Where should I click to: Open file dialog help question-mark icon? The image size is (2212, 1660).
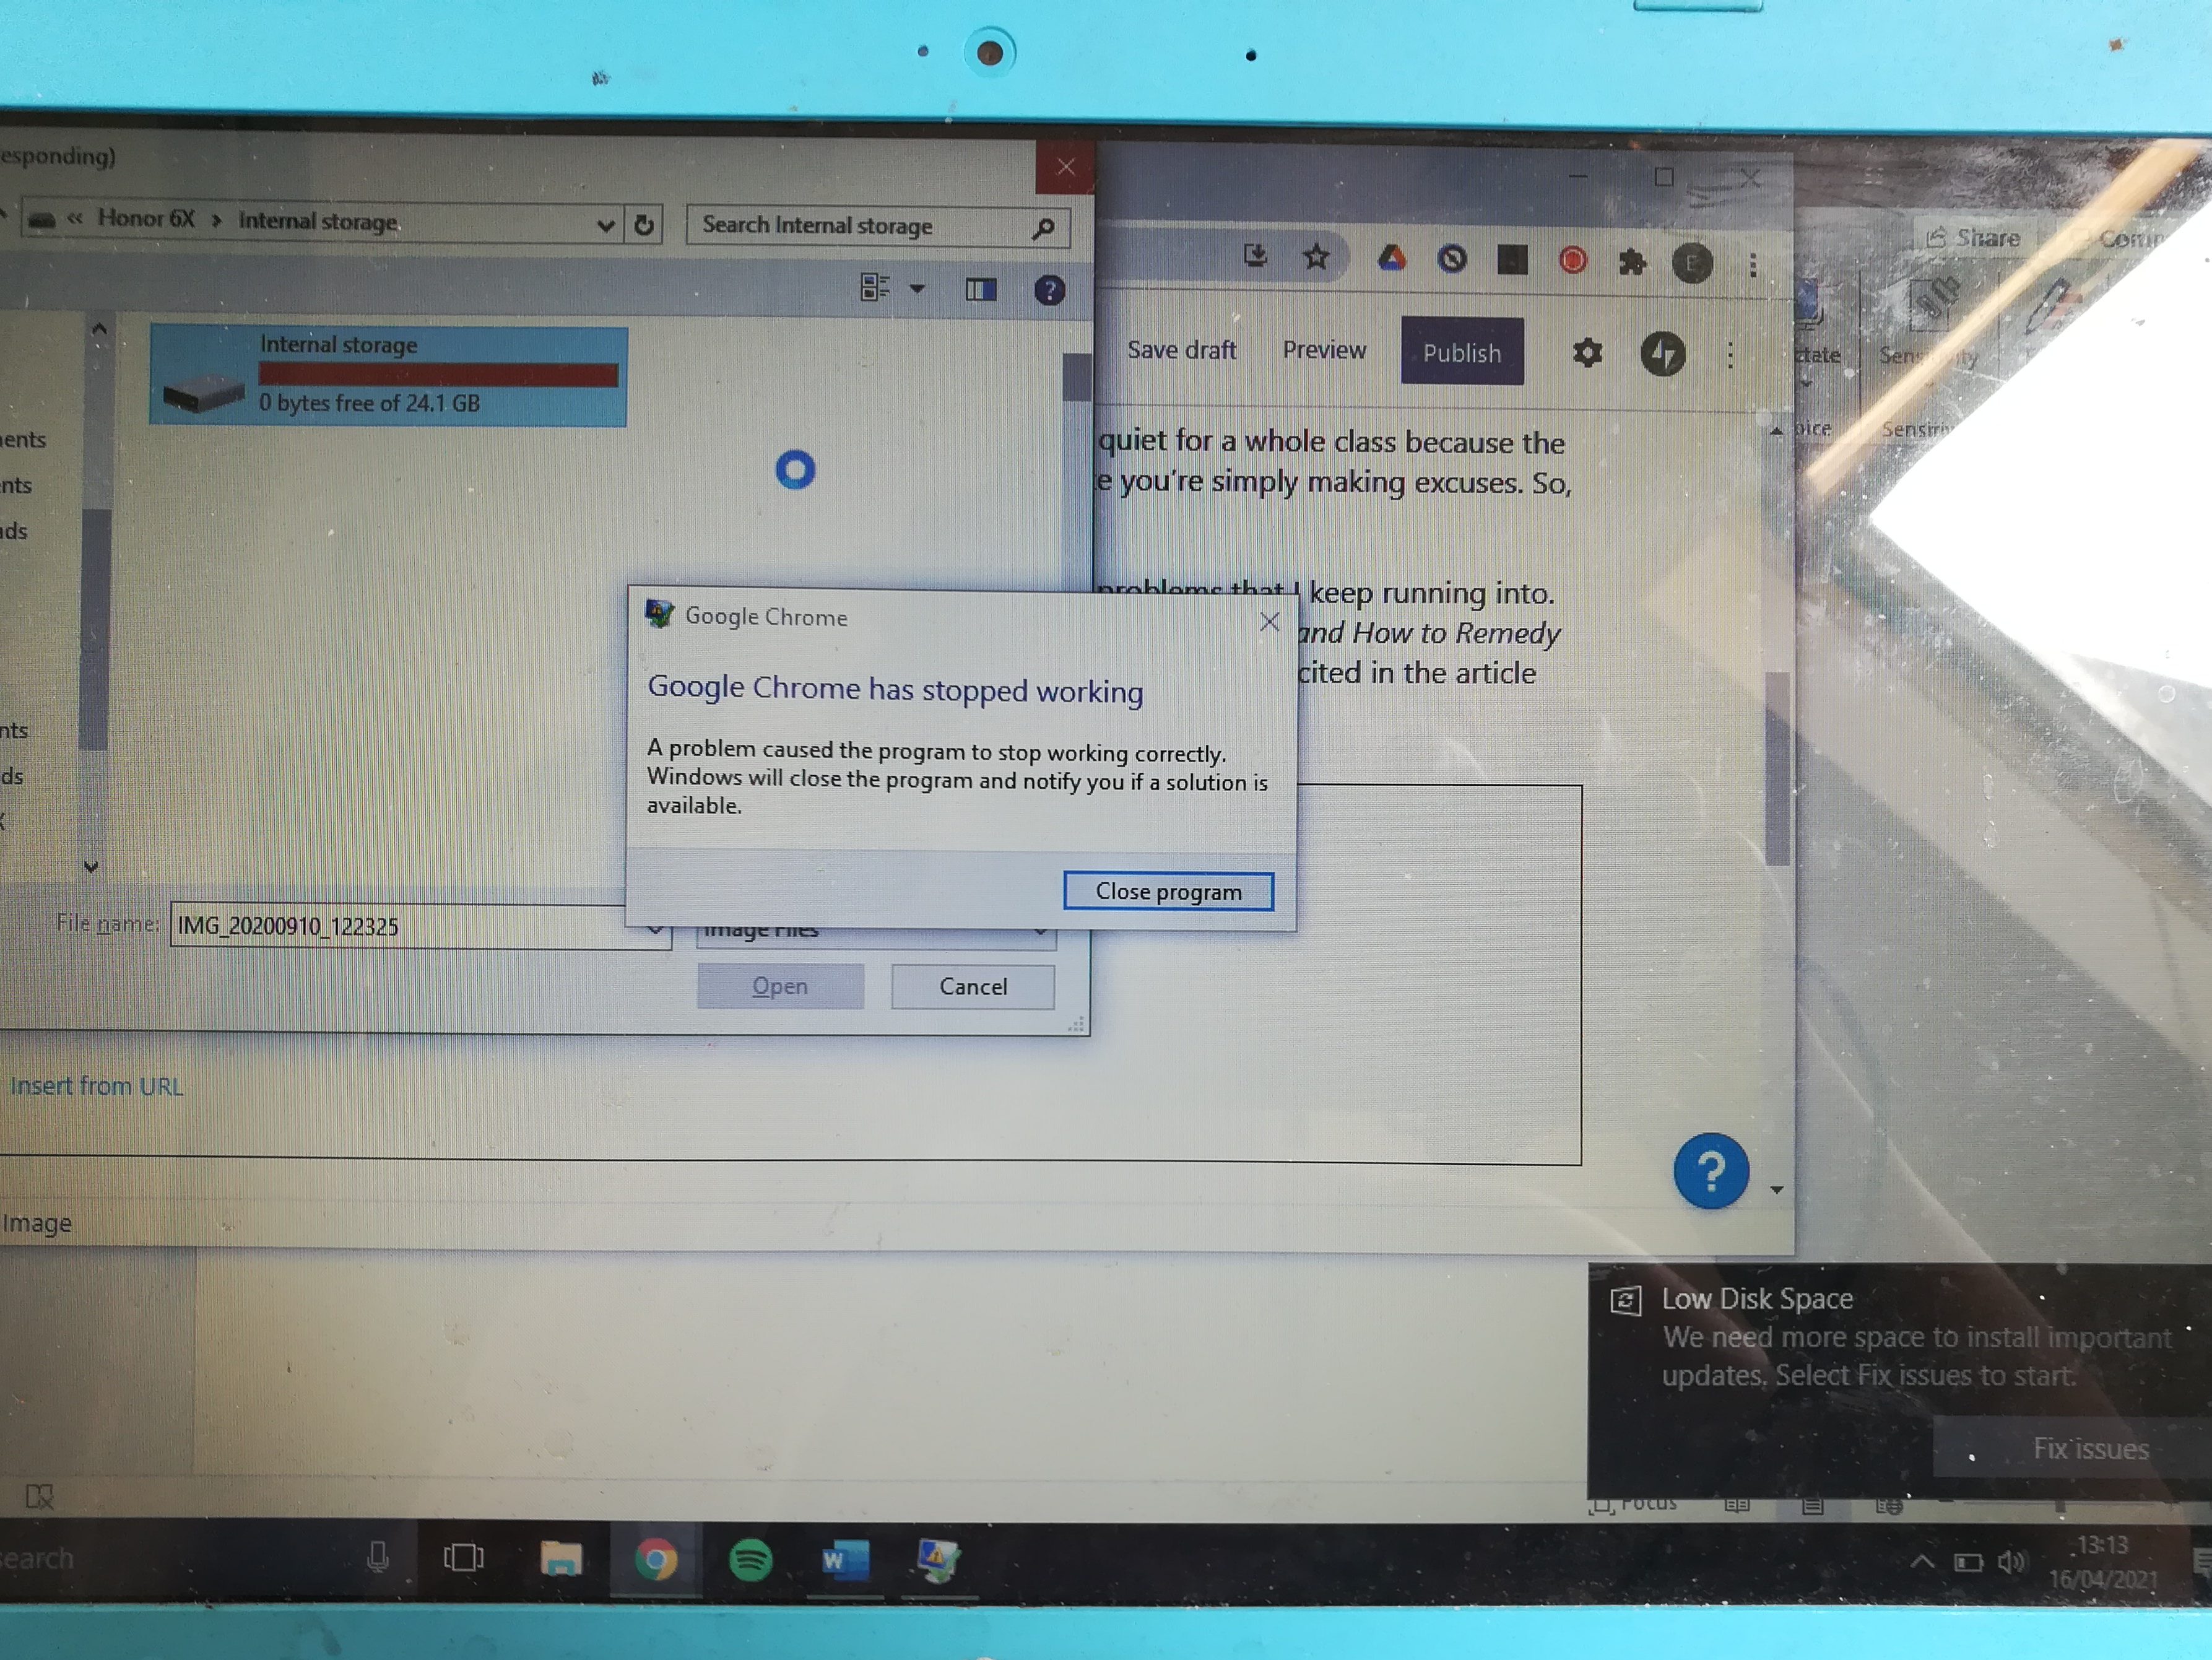tap(1049, 291)
